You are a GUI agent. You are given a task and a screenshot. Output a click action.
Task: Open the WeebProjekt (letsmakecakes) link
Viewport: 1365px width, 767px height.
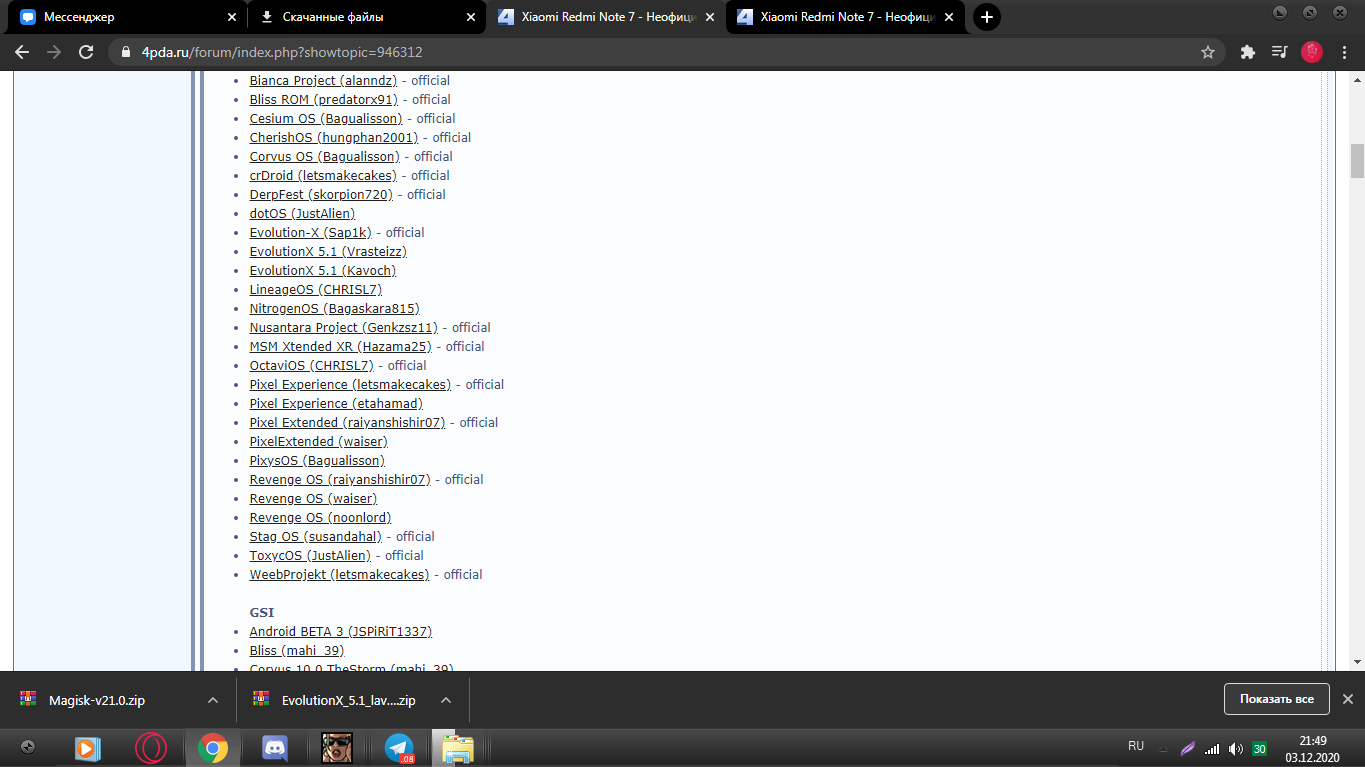click(x=339, y=575)
